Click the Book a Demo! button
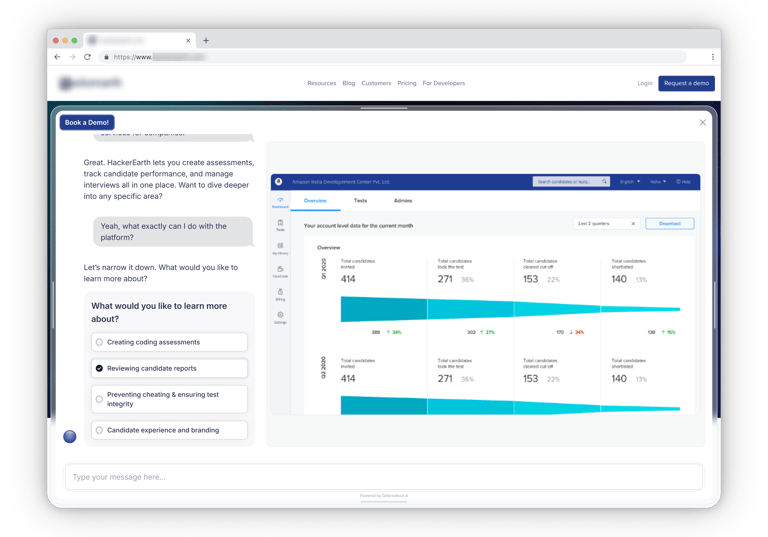 click(x=87, y=122)
